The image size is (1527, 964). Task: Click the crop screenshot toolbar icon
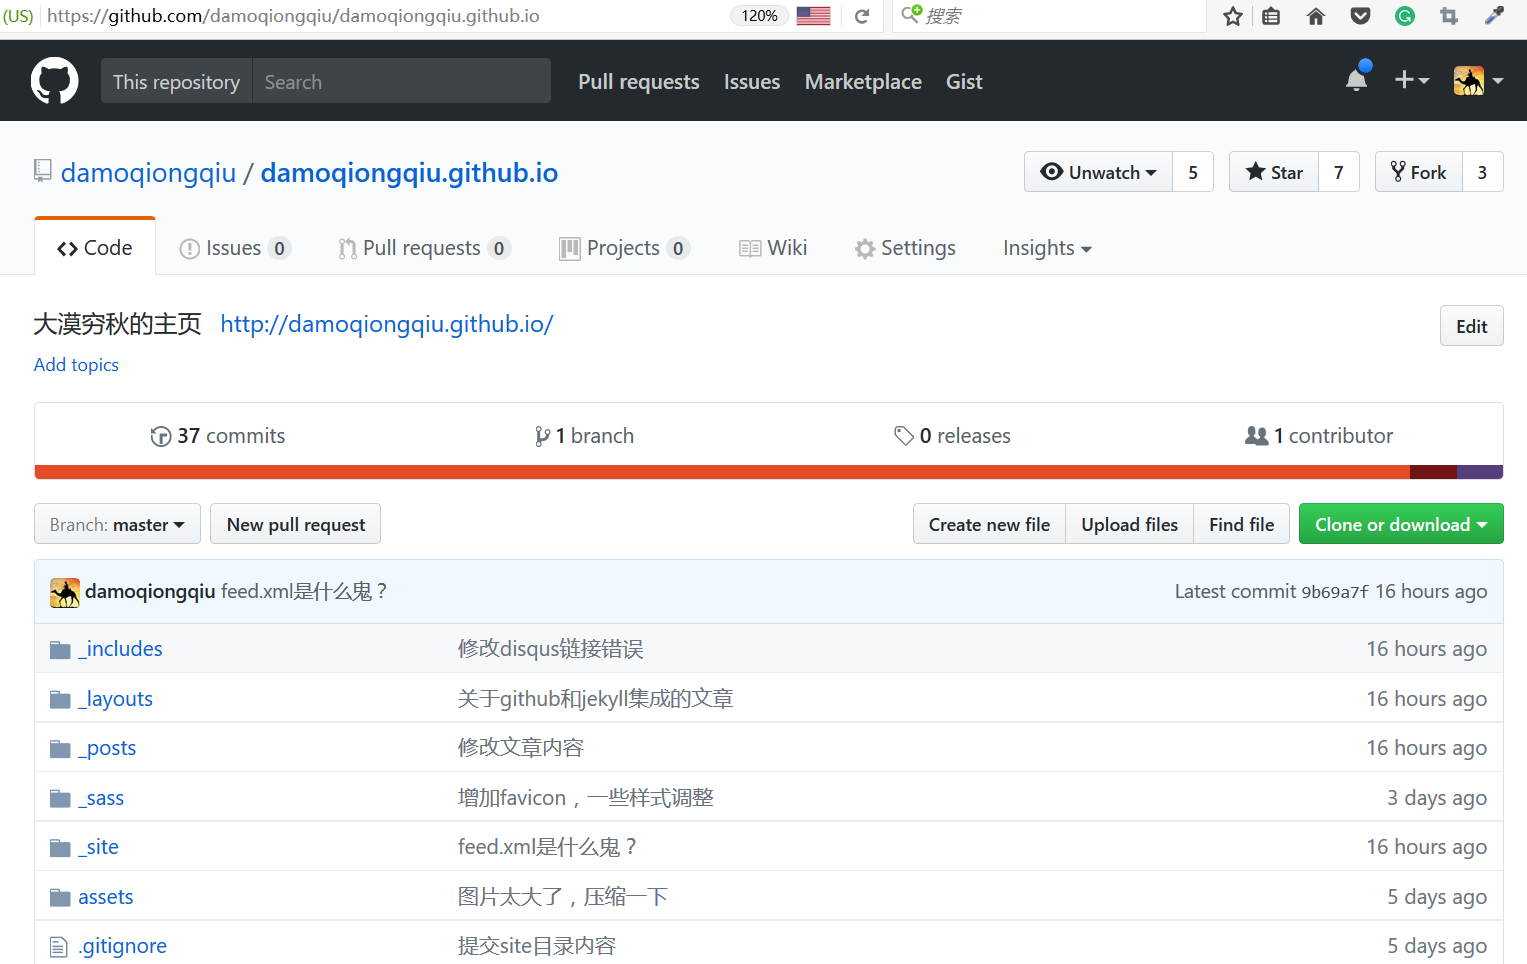coord(1448,16)
